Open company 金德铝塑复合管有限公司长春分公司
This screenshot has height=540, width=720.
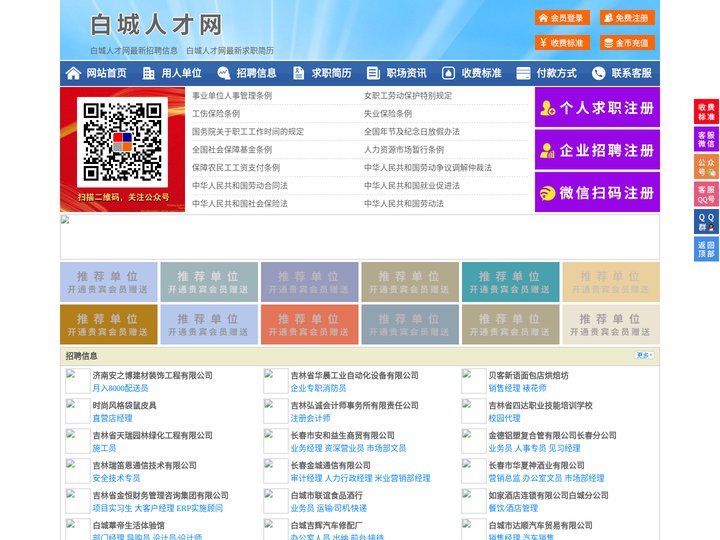click(552, 435)
